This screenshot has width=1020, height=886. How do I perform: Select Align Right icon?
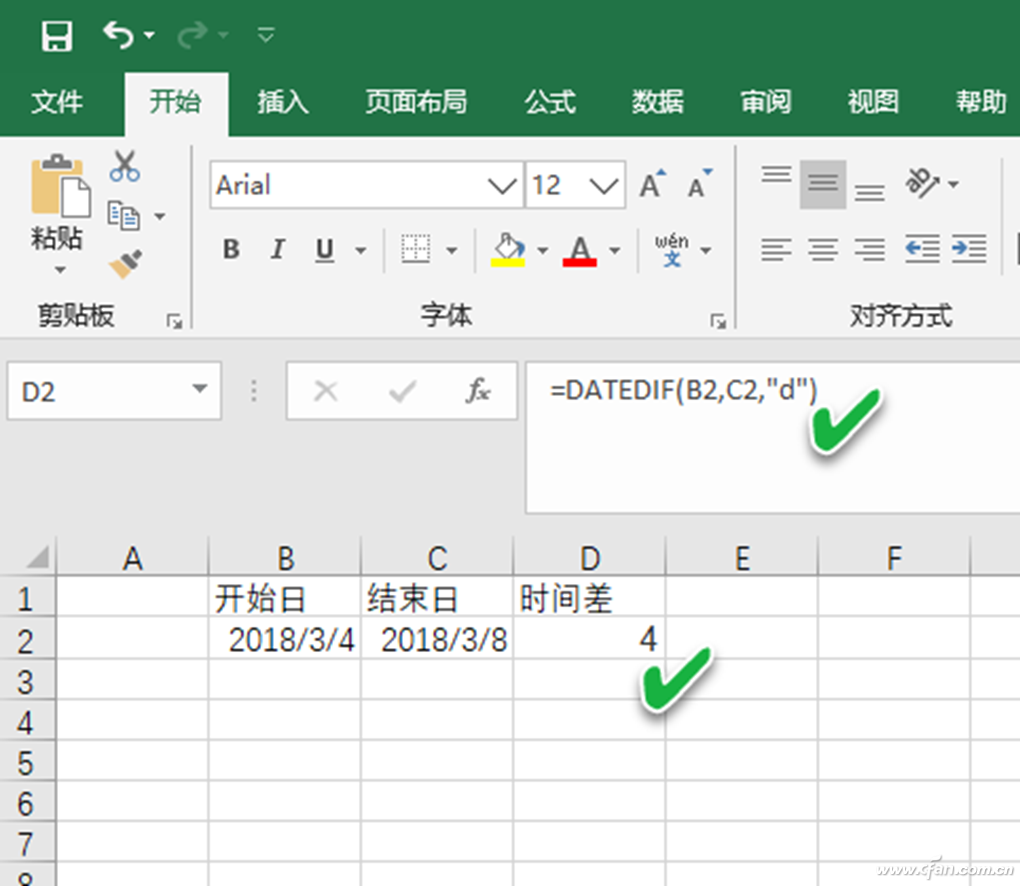pyautogui.click(x=870, y=250)
